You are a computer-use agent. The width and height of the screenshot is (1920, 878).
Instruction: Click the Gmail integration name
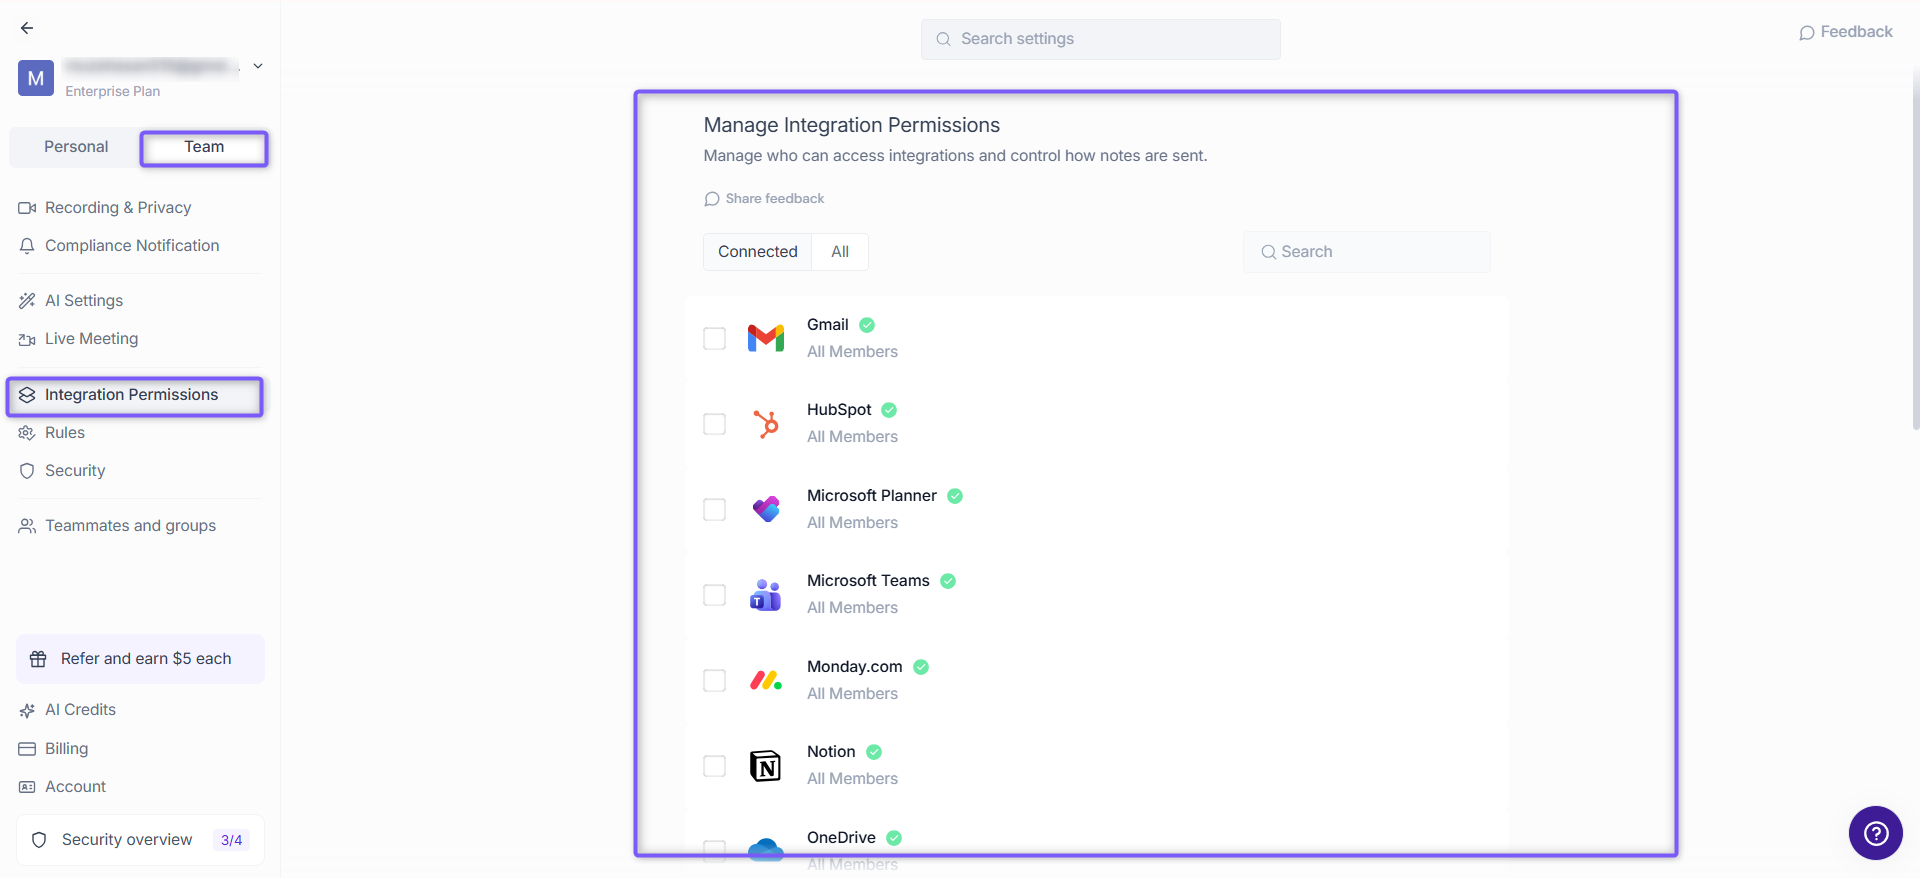pos(828,325)
